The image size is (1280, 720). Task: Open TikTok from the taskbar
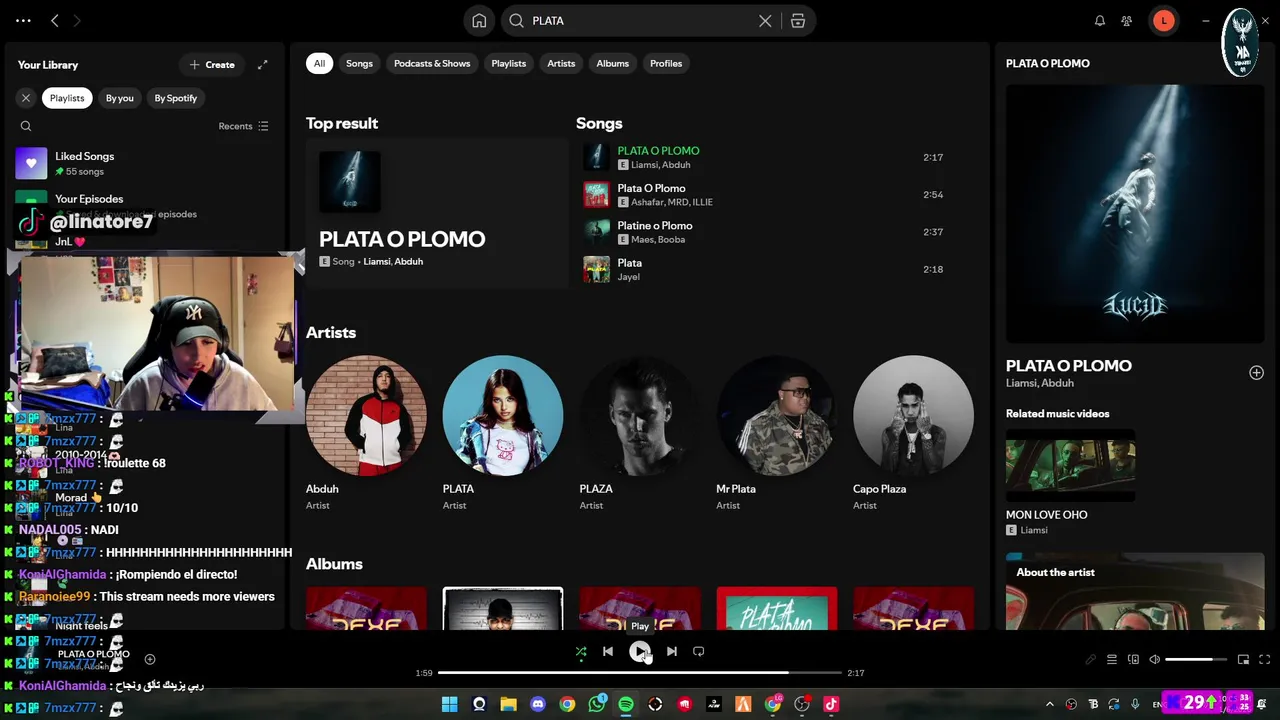coord(831,704)
